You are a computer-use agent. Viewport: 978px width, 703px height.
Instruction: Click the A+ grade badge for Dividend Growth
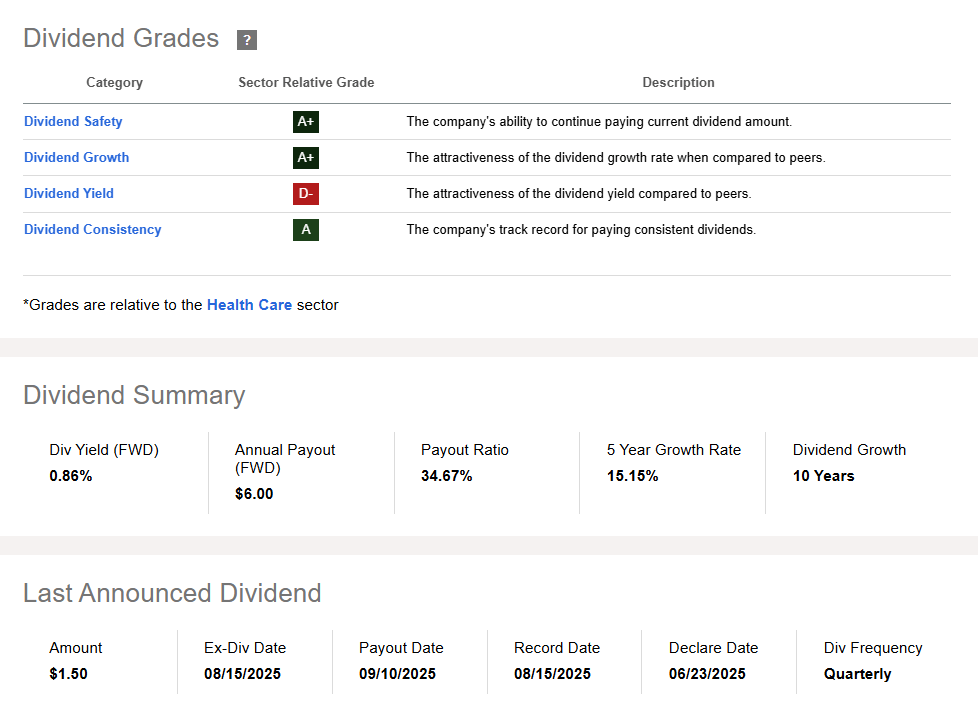click(x=306, y=158)
